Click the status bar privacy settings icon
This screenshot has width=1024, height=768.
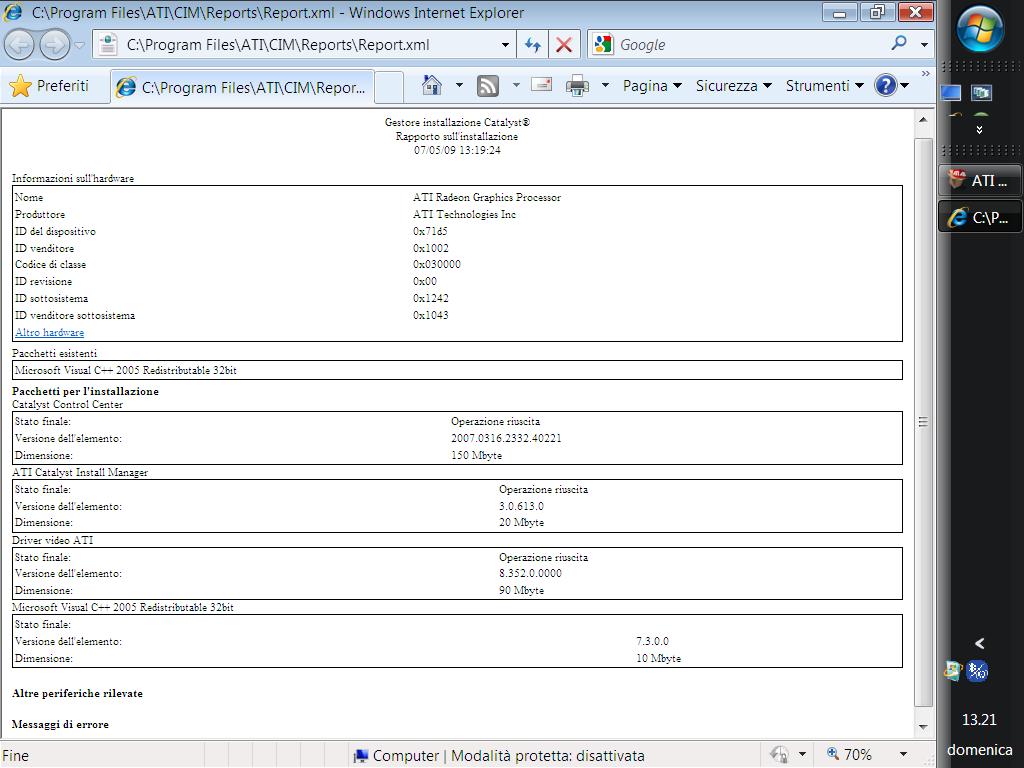[779, 755]
